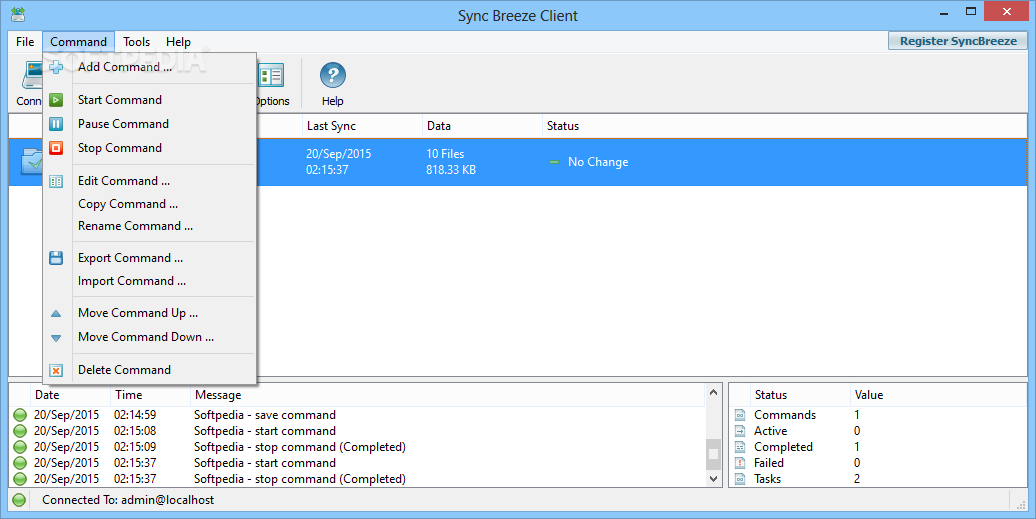The width and height of the screenshot is (1036, 519).
Task: Open the Tools menu
Action: [x=136, y=42]
